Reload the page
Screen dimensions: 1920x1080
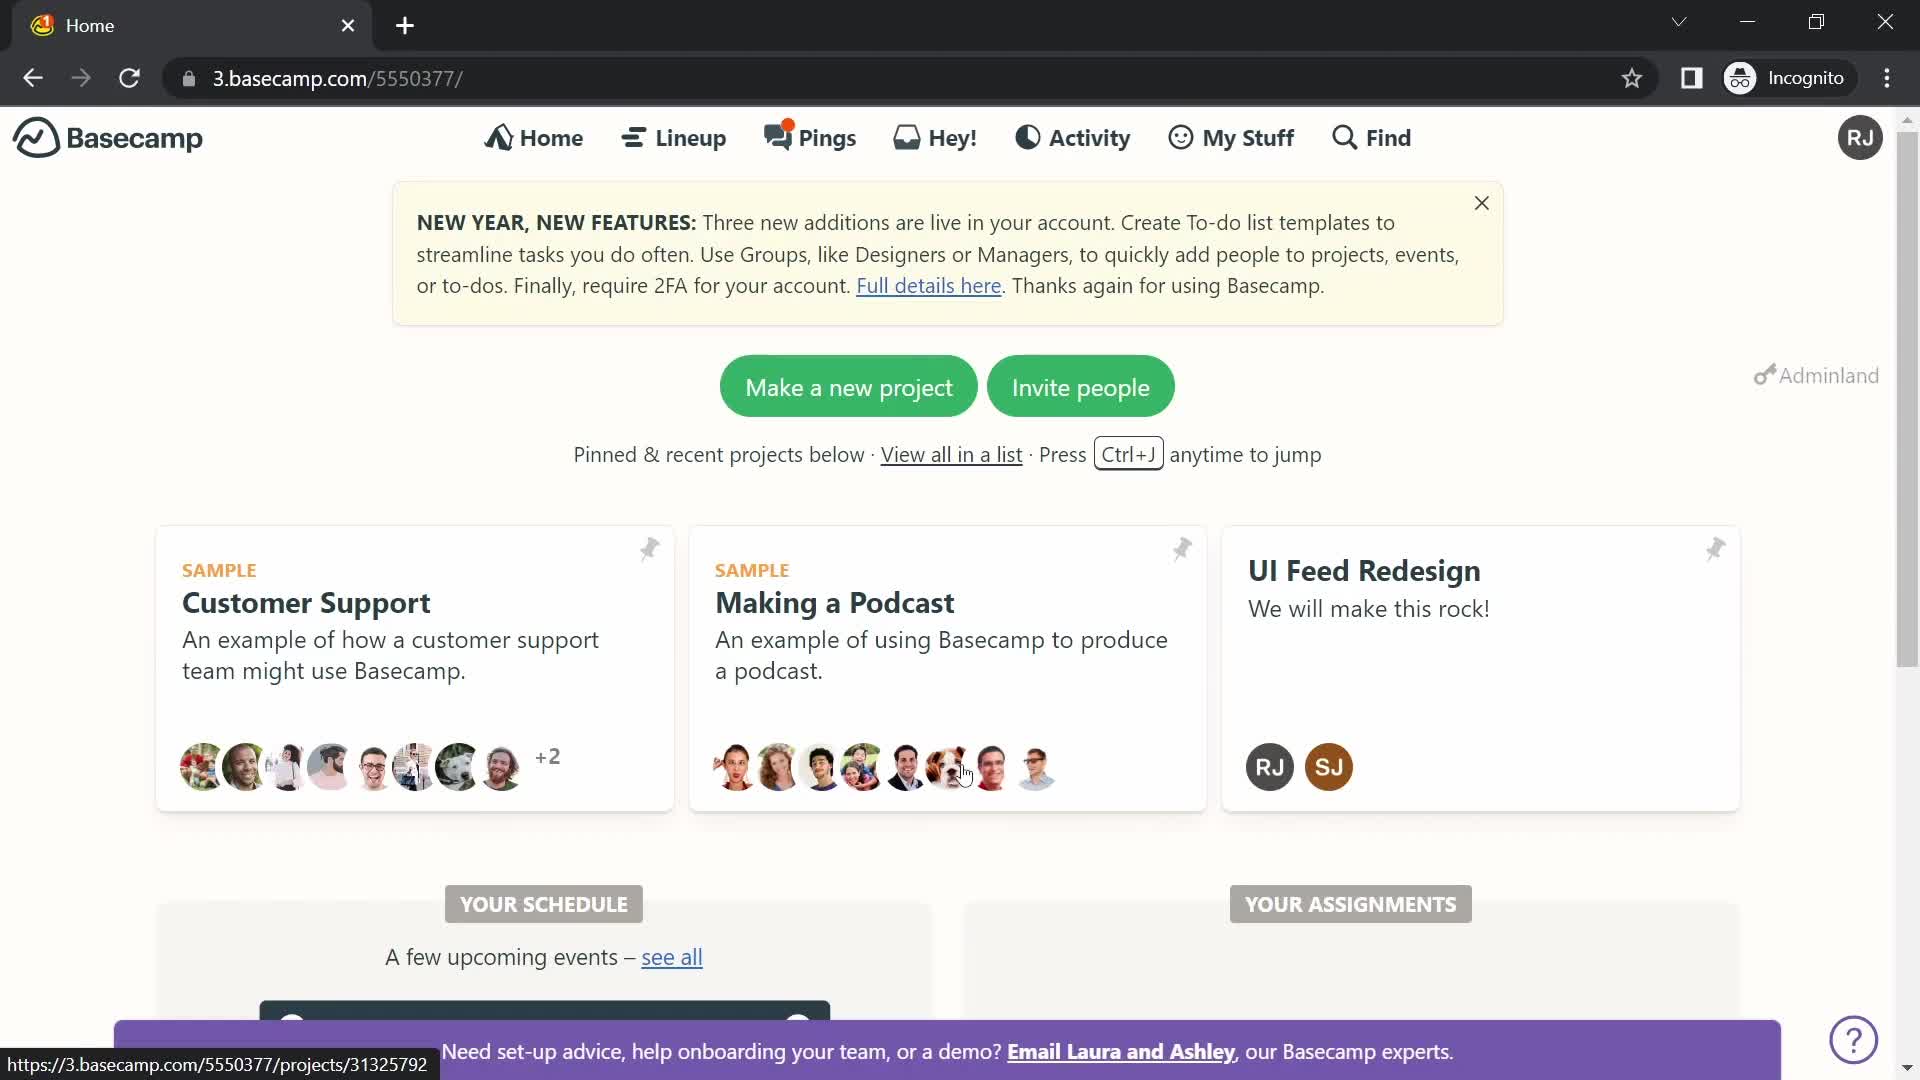coord(129,78)
